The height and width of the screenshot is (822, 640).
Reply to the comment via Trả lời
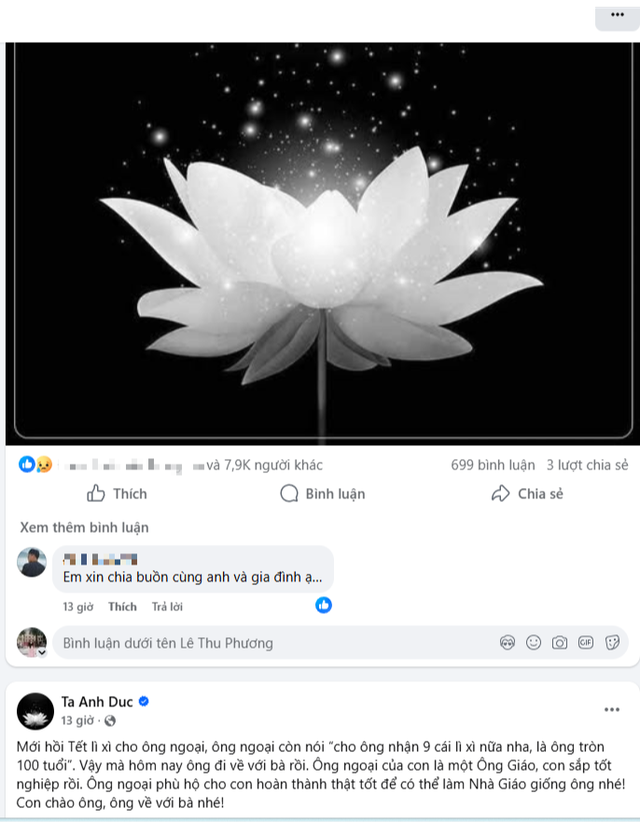tap(167, 607)
